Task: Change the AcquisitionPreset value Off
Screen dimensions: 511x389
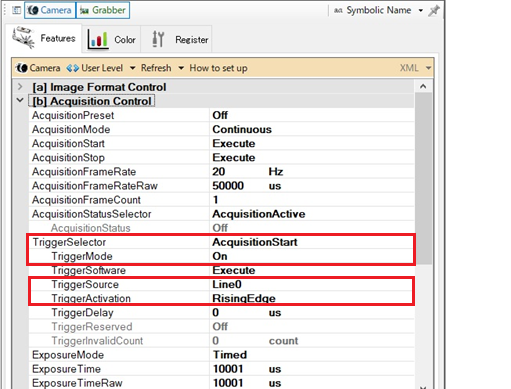Action: click(x=220, y=115)
